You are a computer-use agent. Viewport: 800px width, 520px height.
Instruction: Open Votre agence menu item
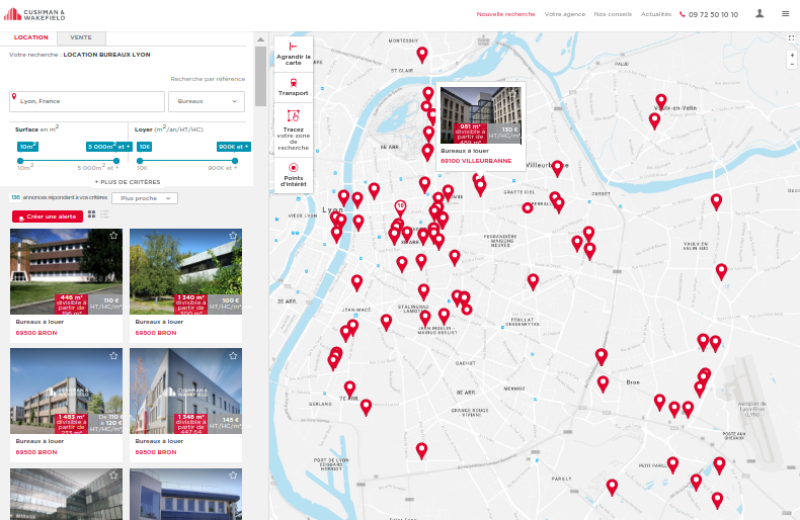[x=565, y=14]
